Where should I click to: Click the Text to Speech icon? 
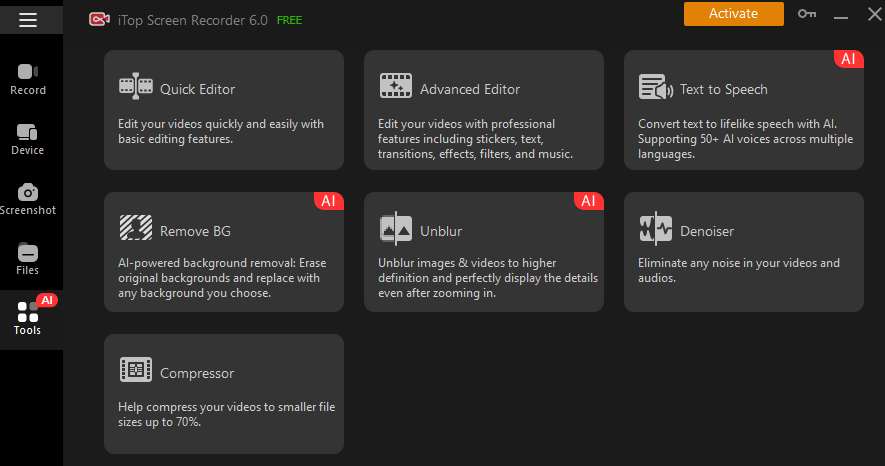656,88
